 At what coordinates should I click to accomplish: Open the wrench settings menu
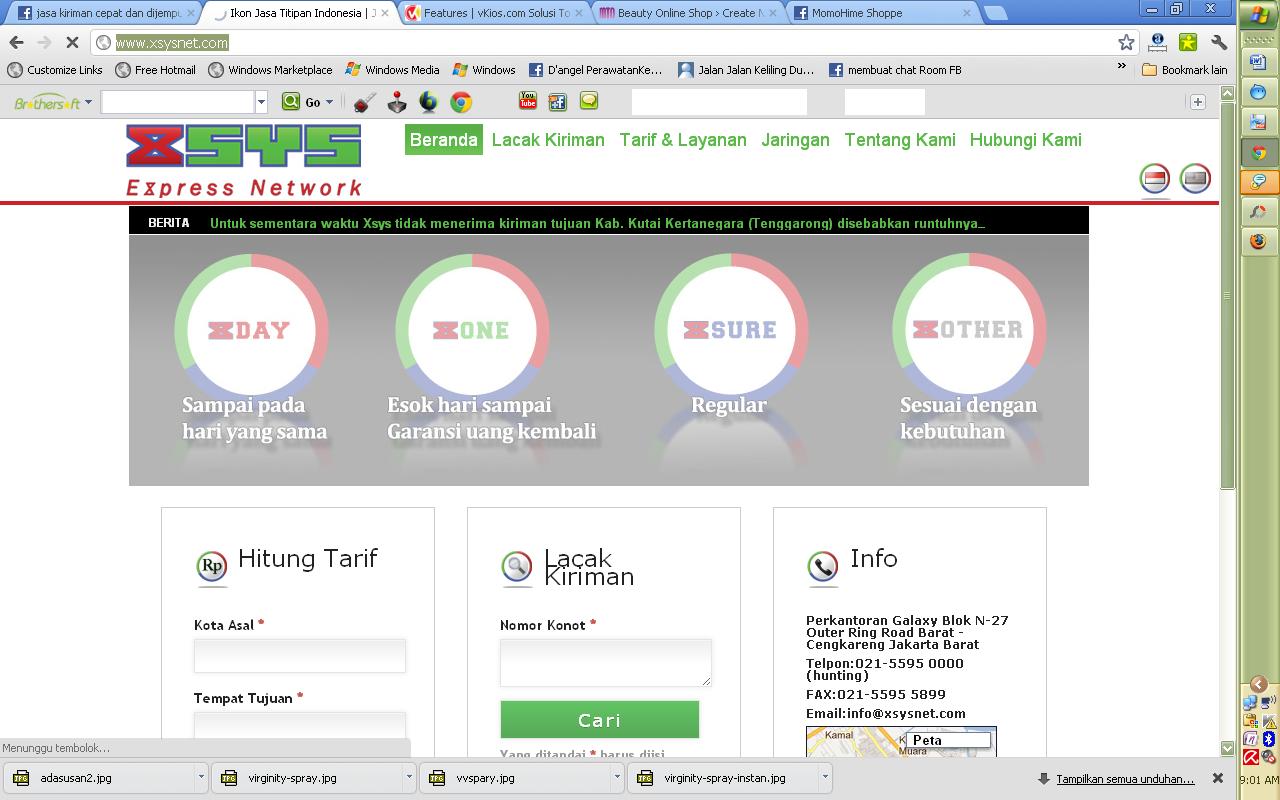click(x=1219, y=42)
